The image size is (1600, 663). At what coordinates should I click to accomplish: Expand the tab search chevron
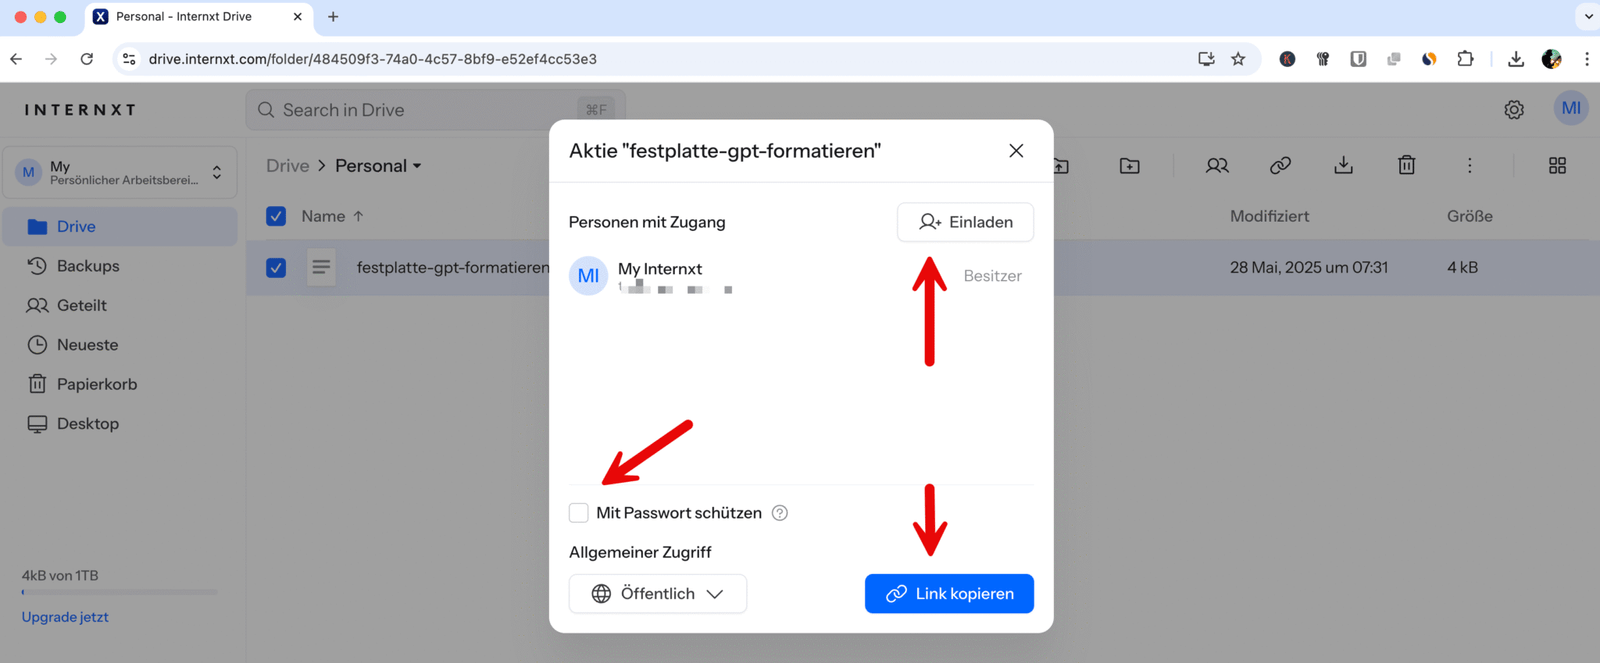(1588, 16)
